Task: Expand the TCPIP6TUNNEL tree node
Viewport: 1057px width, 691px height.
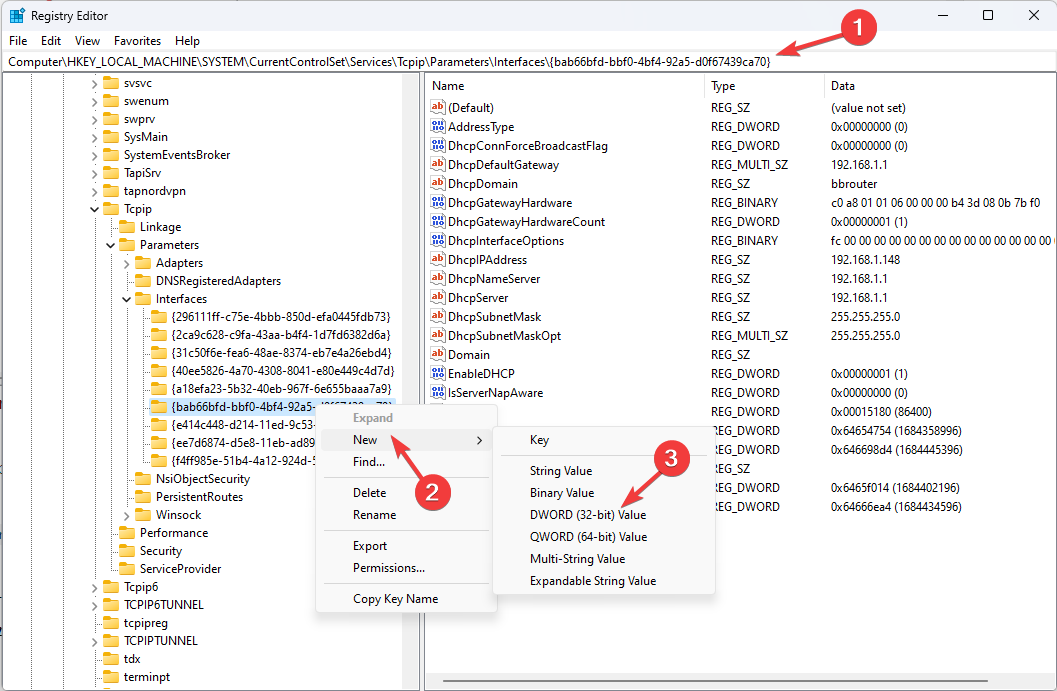Action: (x=94, y=605)
